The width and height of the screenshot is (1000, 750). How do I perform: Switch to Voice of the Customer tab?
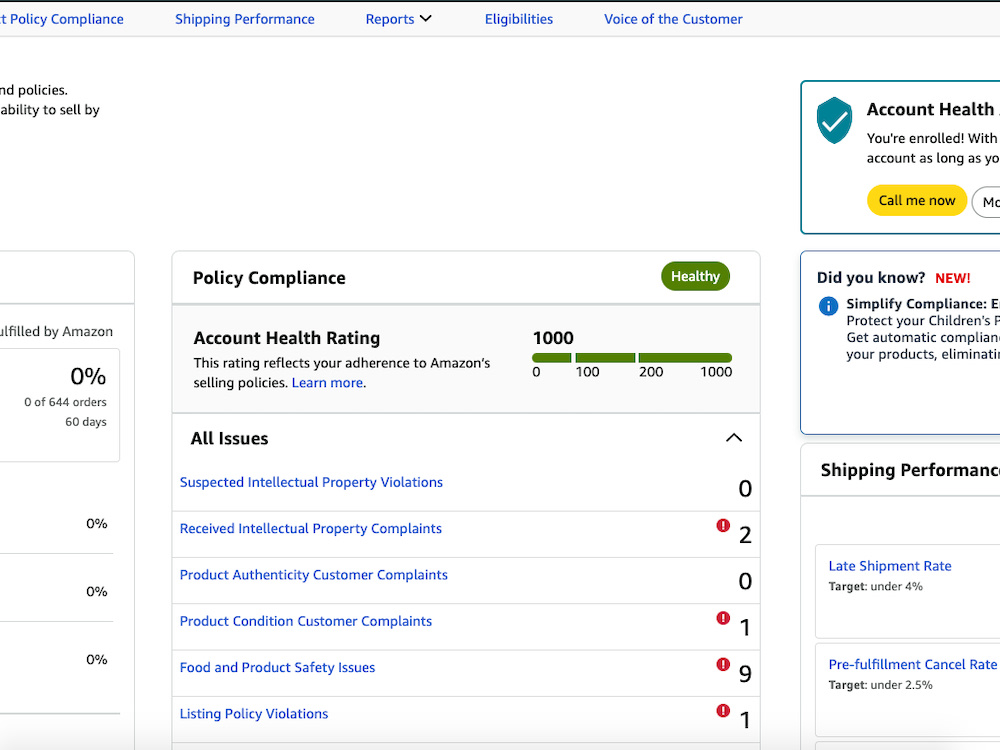[673, 19]
